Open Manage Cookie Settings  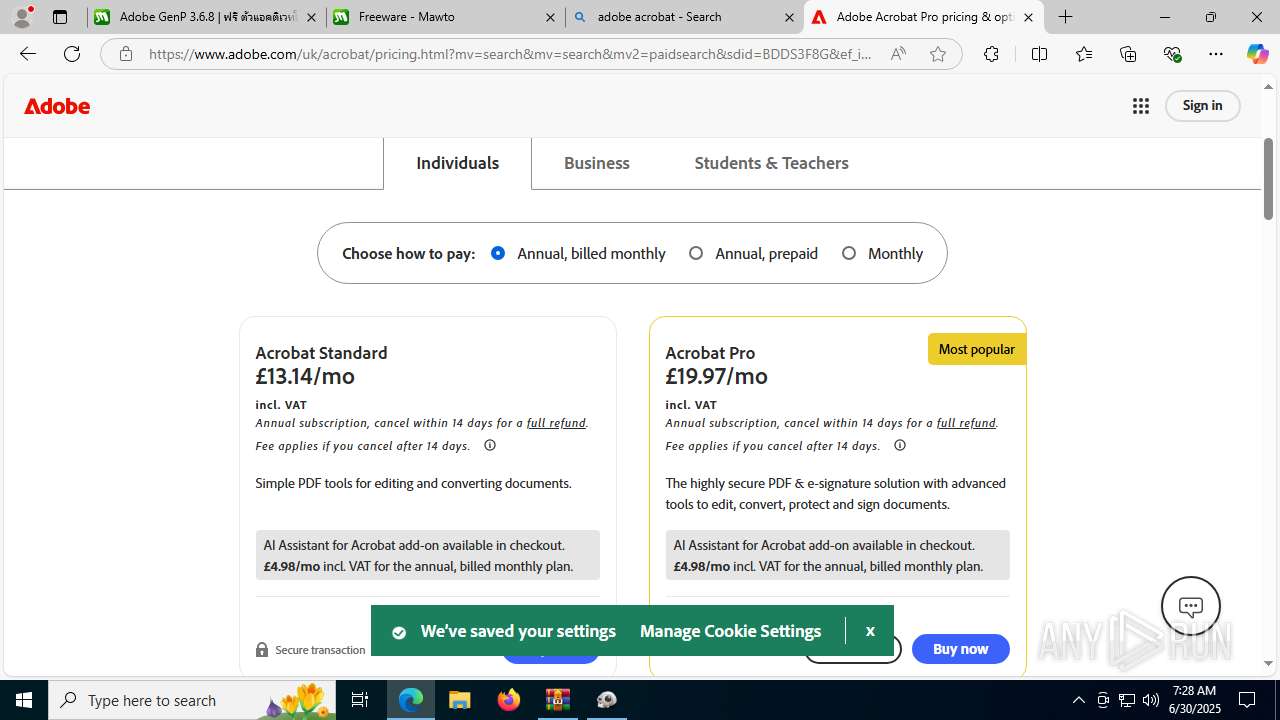coord(730,631)
